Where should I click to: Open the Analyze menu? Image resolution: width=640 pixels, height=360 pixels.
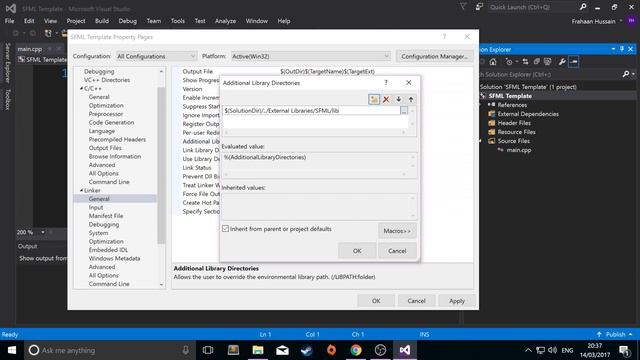pos(225,21)
